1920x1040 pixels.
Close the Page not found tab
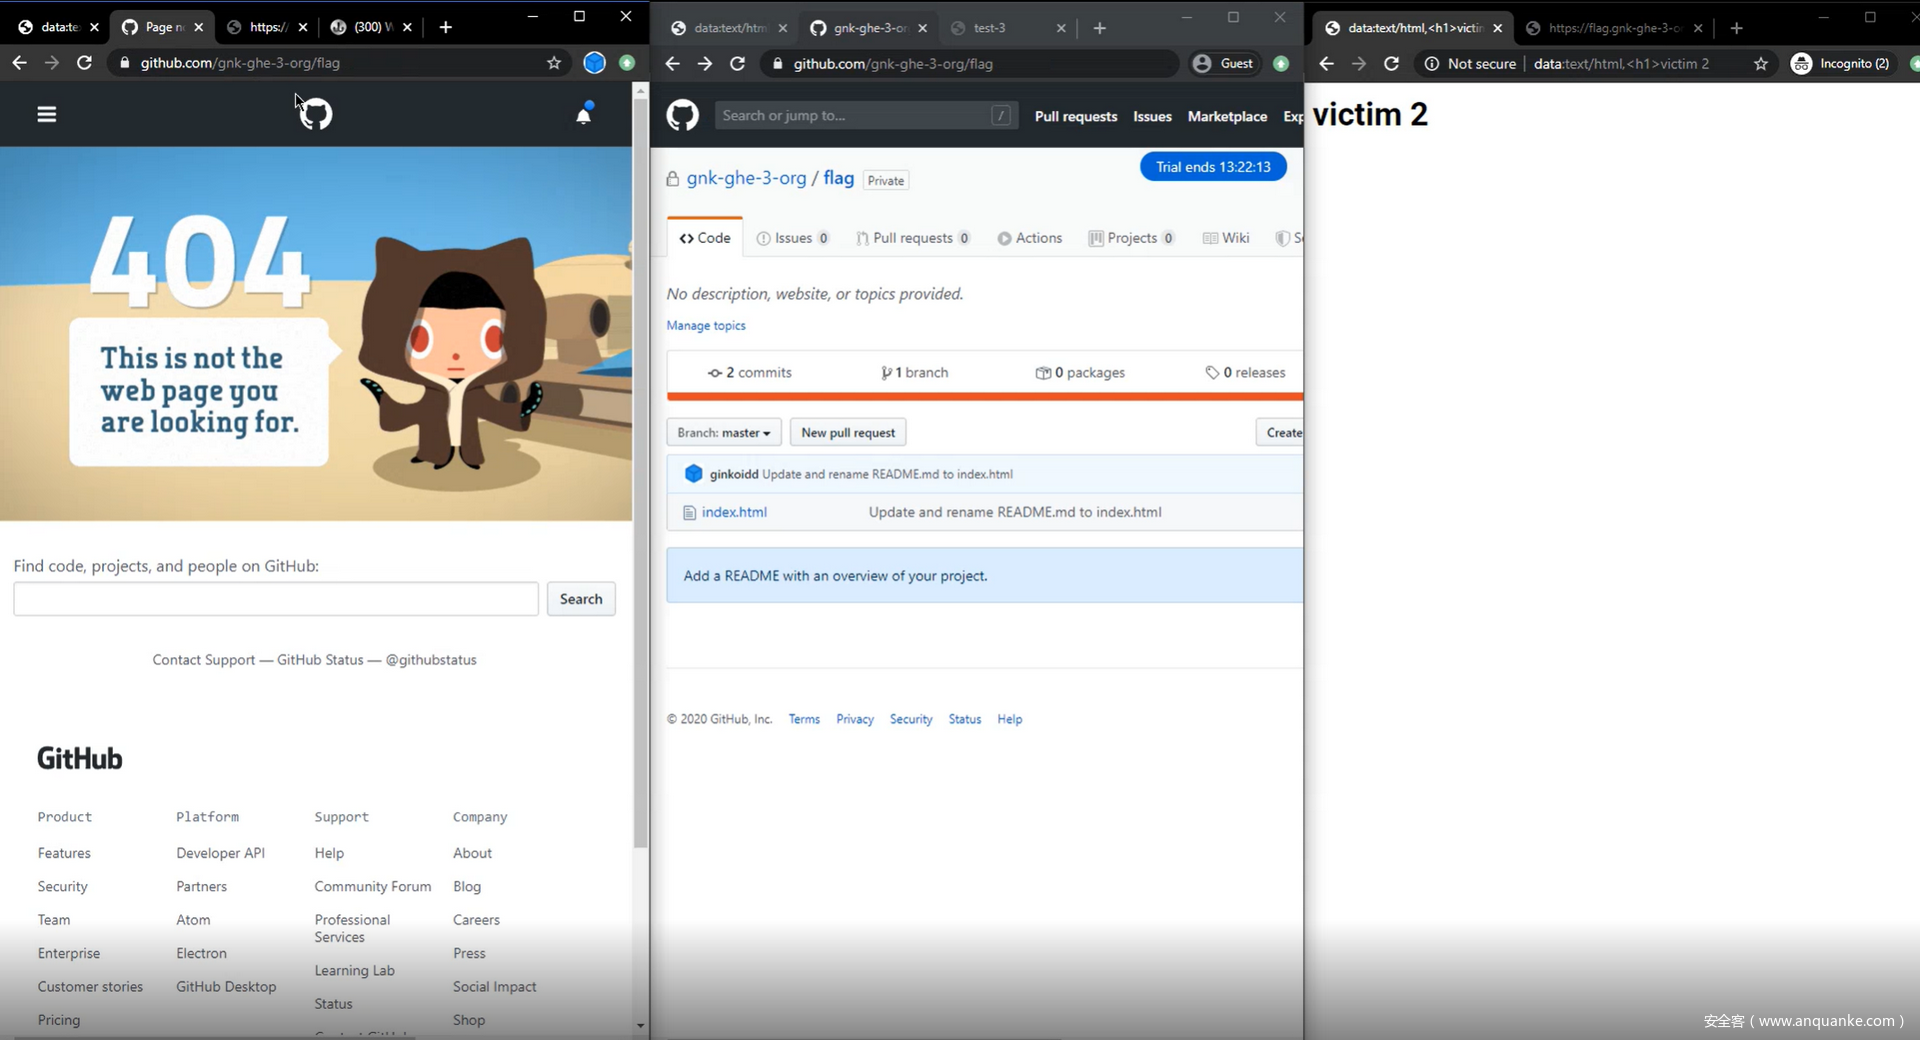199,27
